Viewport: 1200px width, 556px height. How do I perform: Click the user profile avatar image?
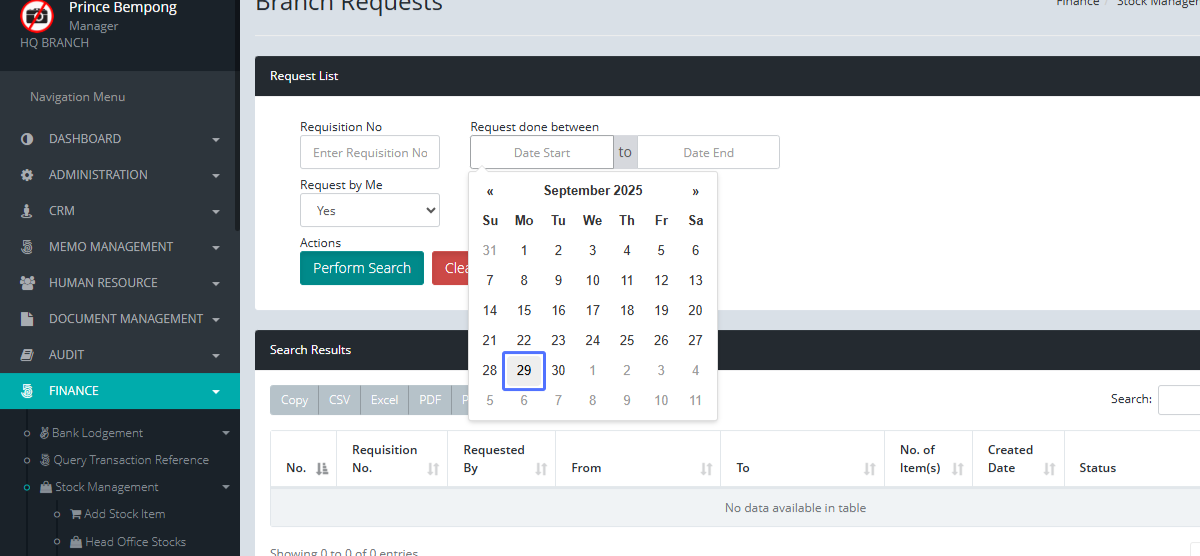[x=37, y=16]
